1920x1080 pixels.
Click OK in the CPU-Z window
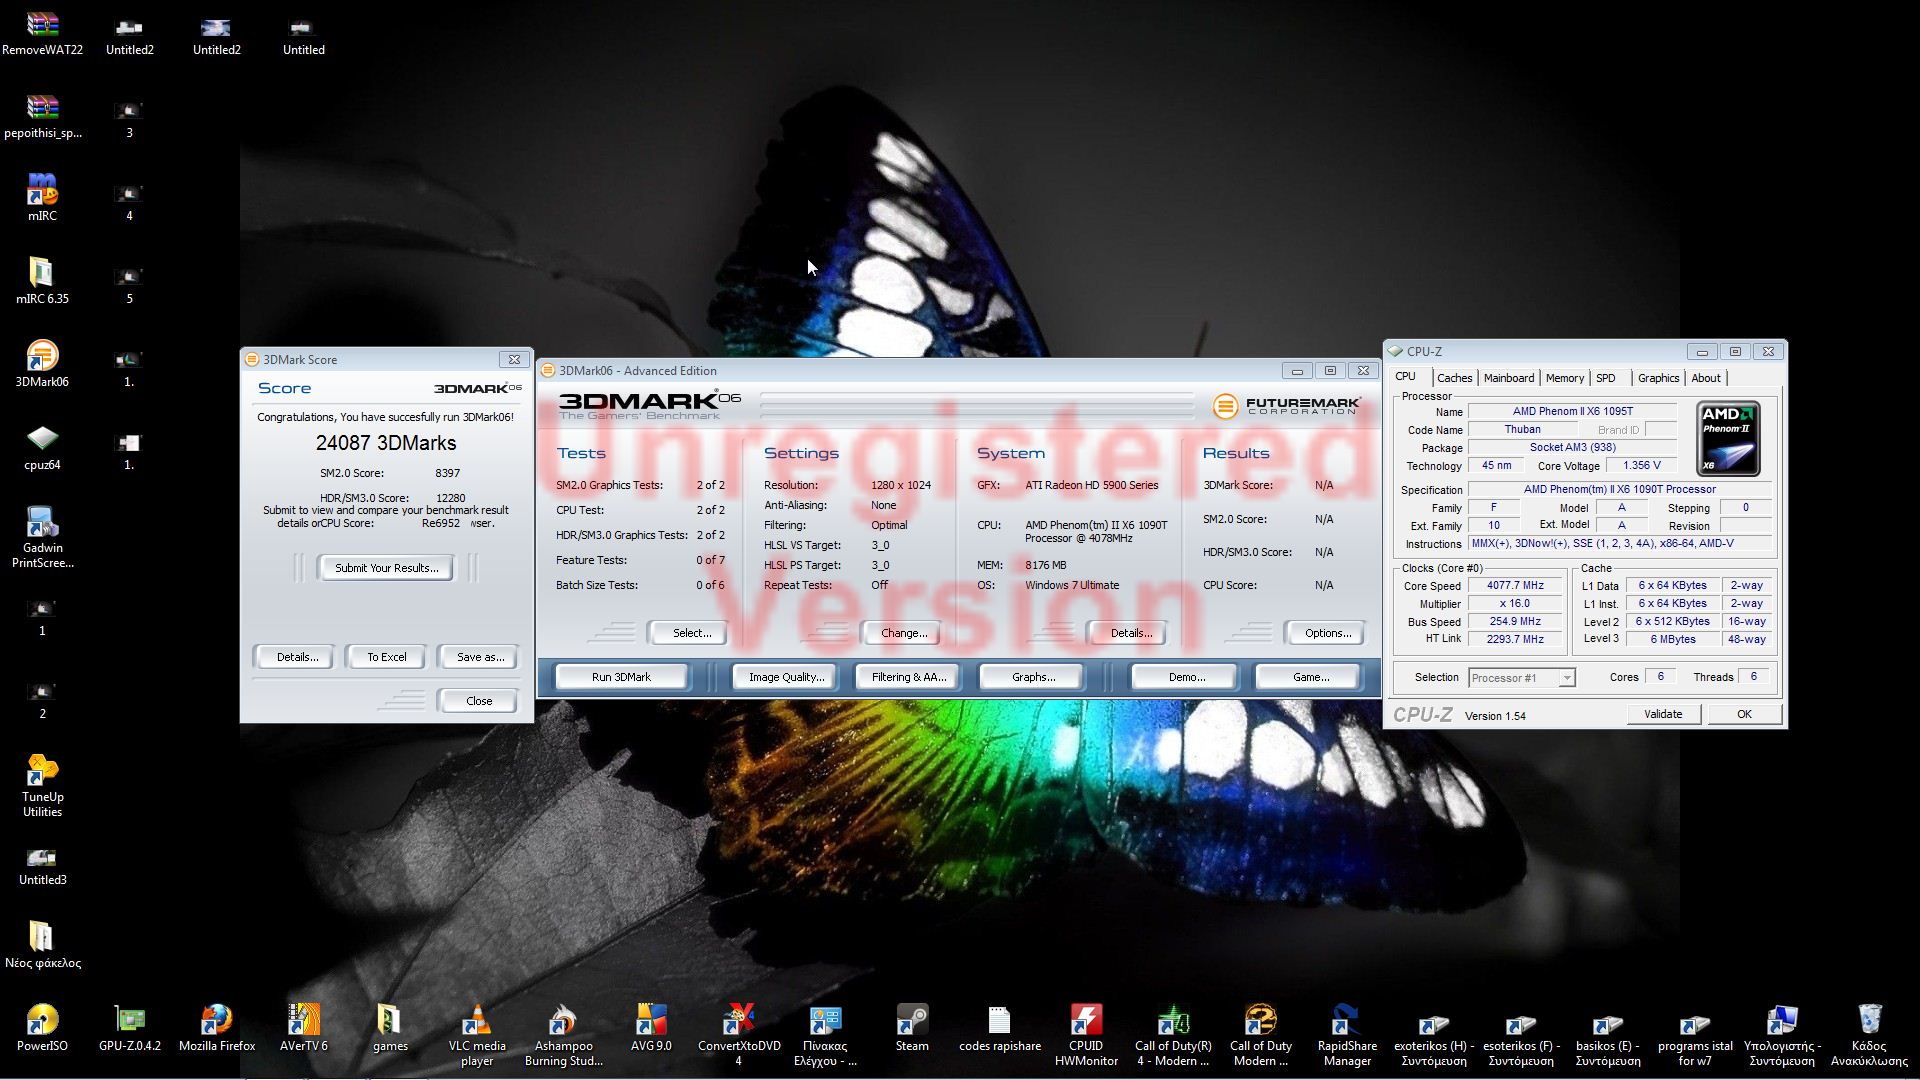[1744, 714]
